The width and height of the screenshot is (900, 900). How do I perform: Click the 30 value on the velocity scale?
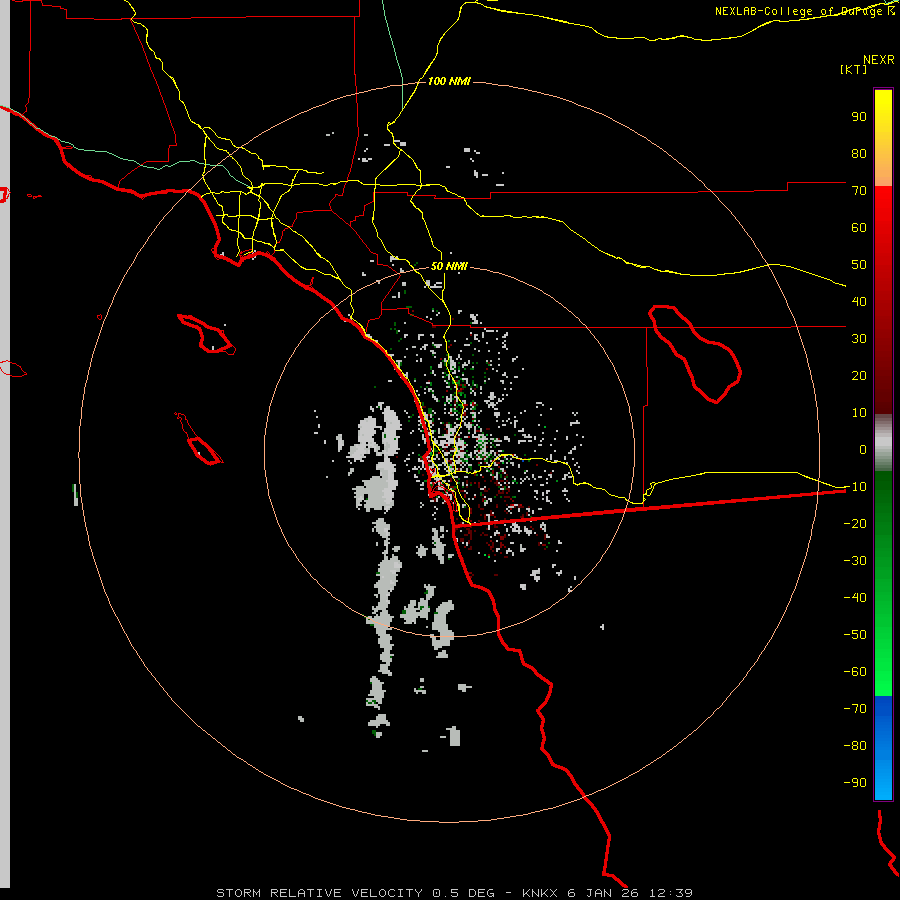click(859, 339)
